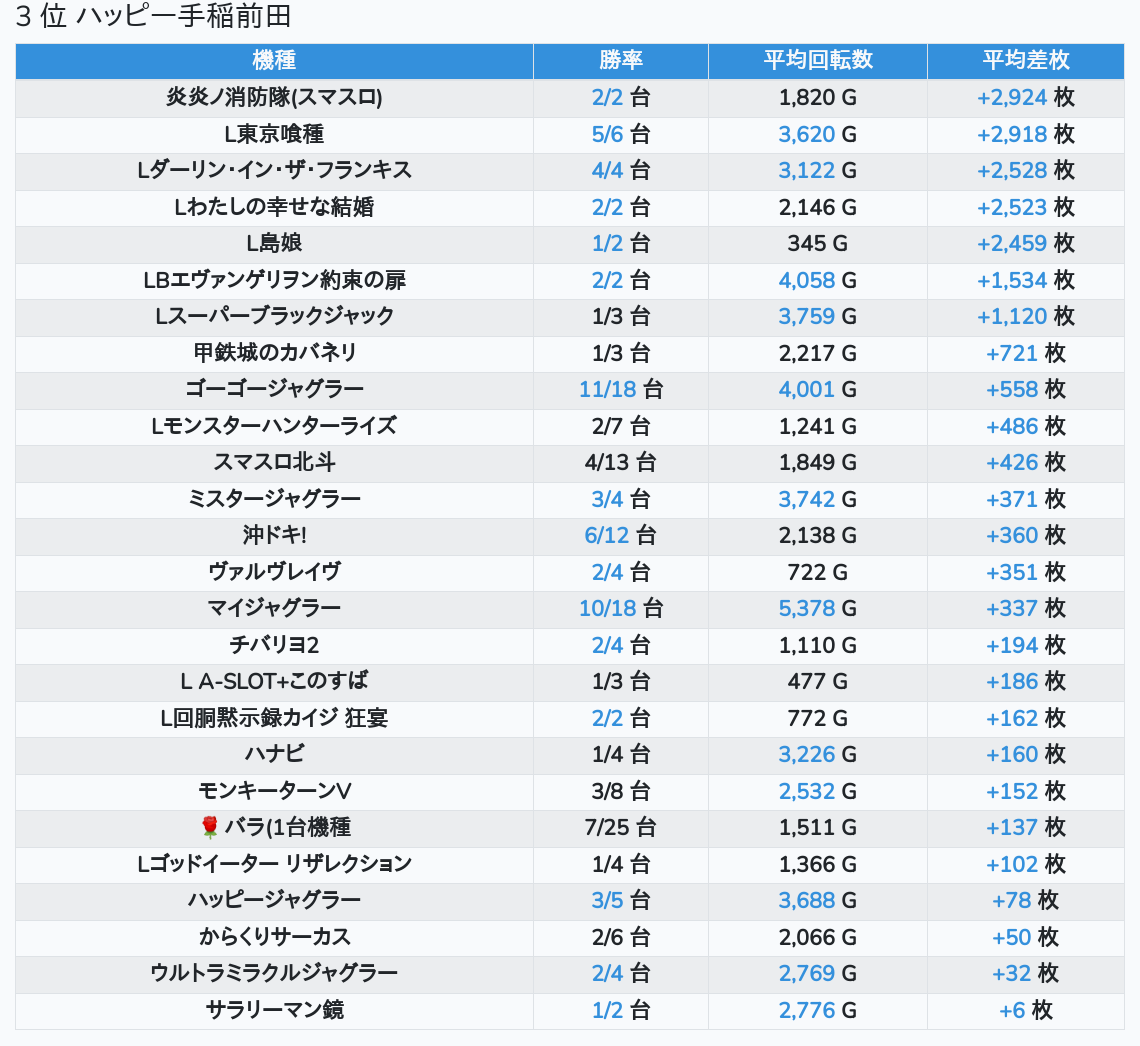This screenshot has height=1046, width=1140.
Task: Click the 3/8 台 win rate cell
Action: point(621,791)
